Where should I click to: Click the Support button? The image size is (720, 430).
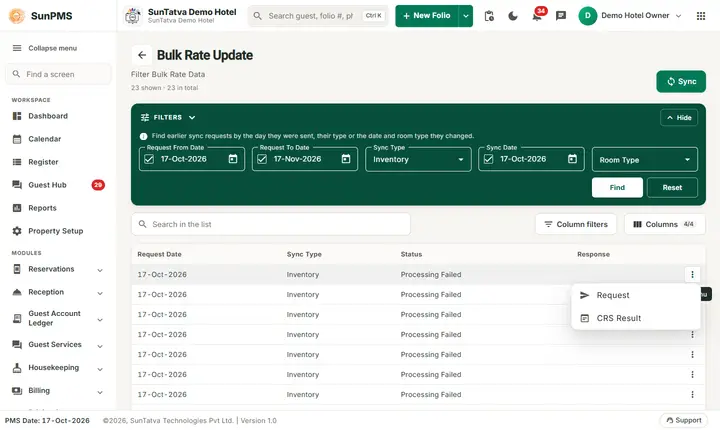pyautogui.click(x=684, y=420)
